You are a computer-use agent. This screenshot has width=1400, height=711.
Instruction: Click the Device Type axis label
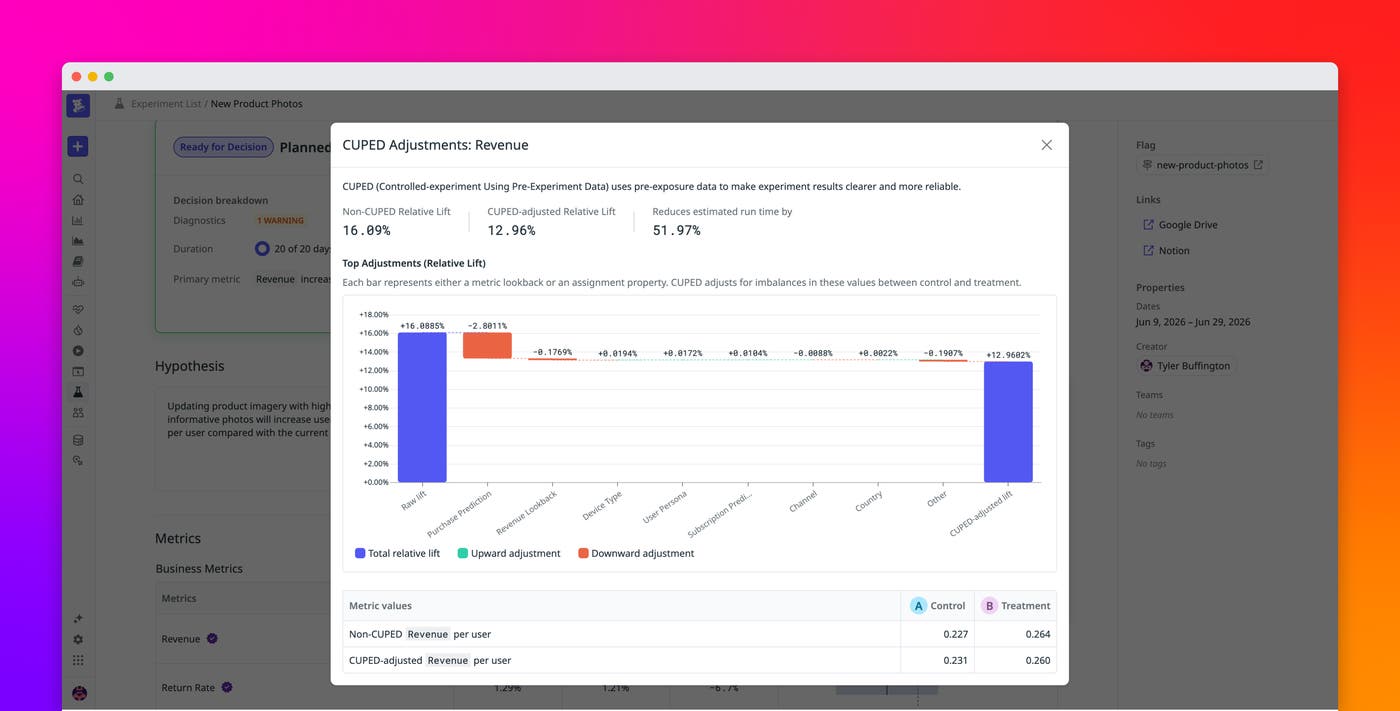[x=602, y=505]
